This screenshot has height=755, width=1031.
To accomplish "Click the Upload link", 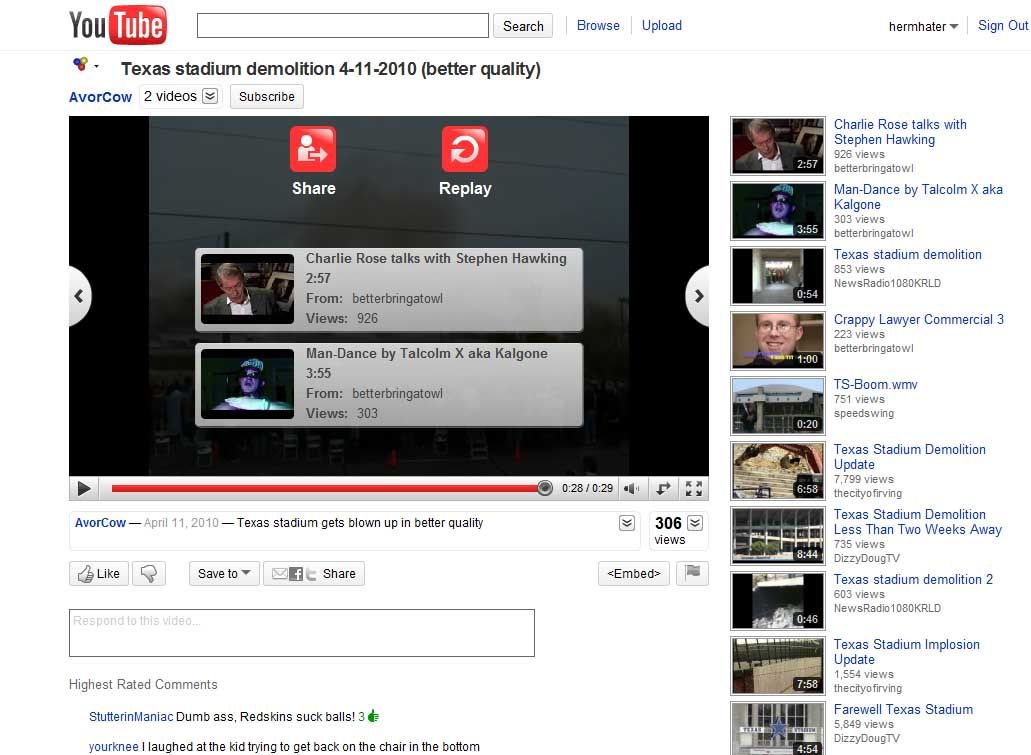I will click(x=661, y=26).
